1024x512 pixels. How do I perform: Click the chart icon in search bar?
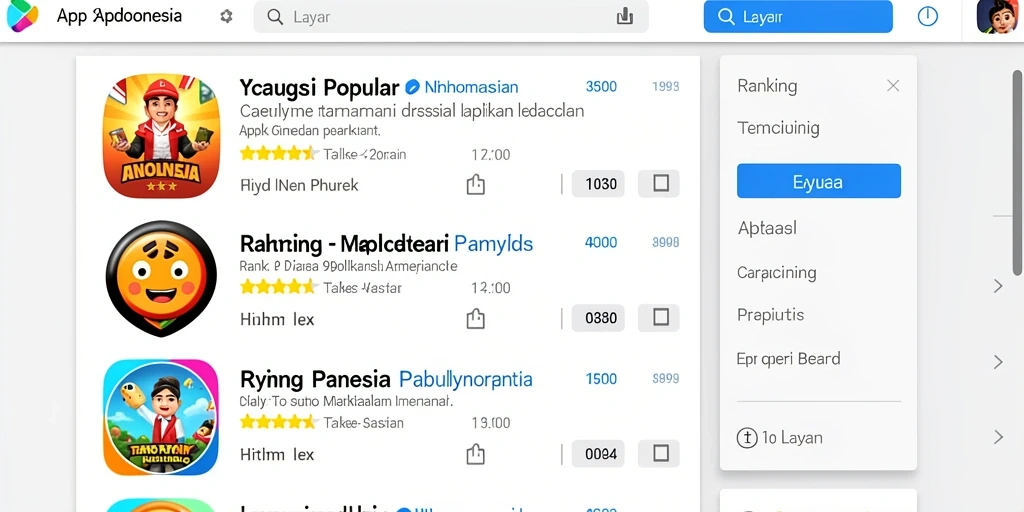(x=625, y=17)
